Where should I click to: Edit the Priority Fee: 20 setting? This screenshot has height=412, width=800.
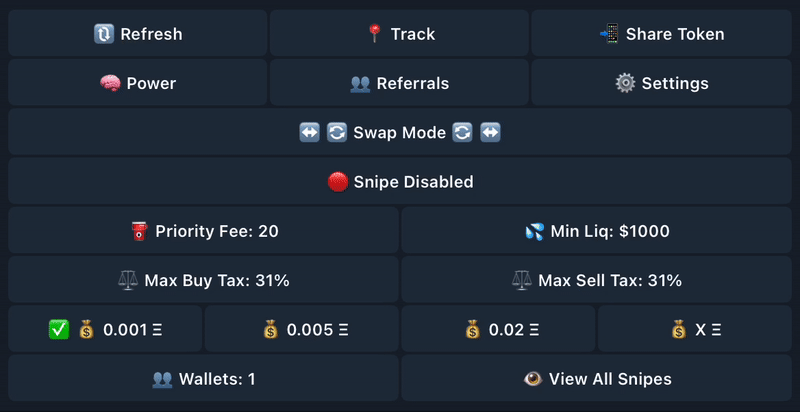point(204,230)
